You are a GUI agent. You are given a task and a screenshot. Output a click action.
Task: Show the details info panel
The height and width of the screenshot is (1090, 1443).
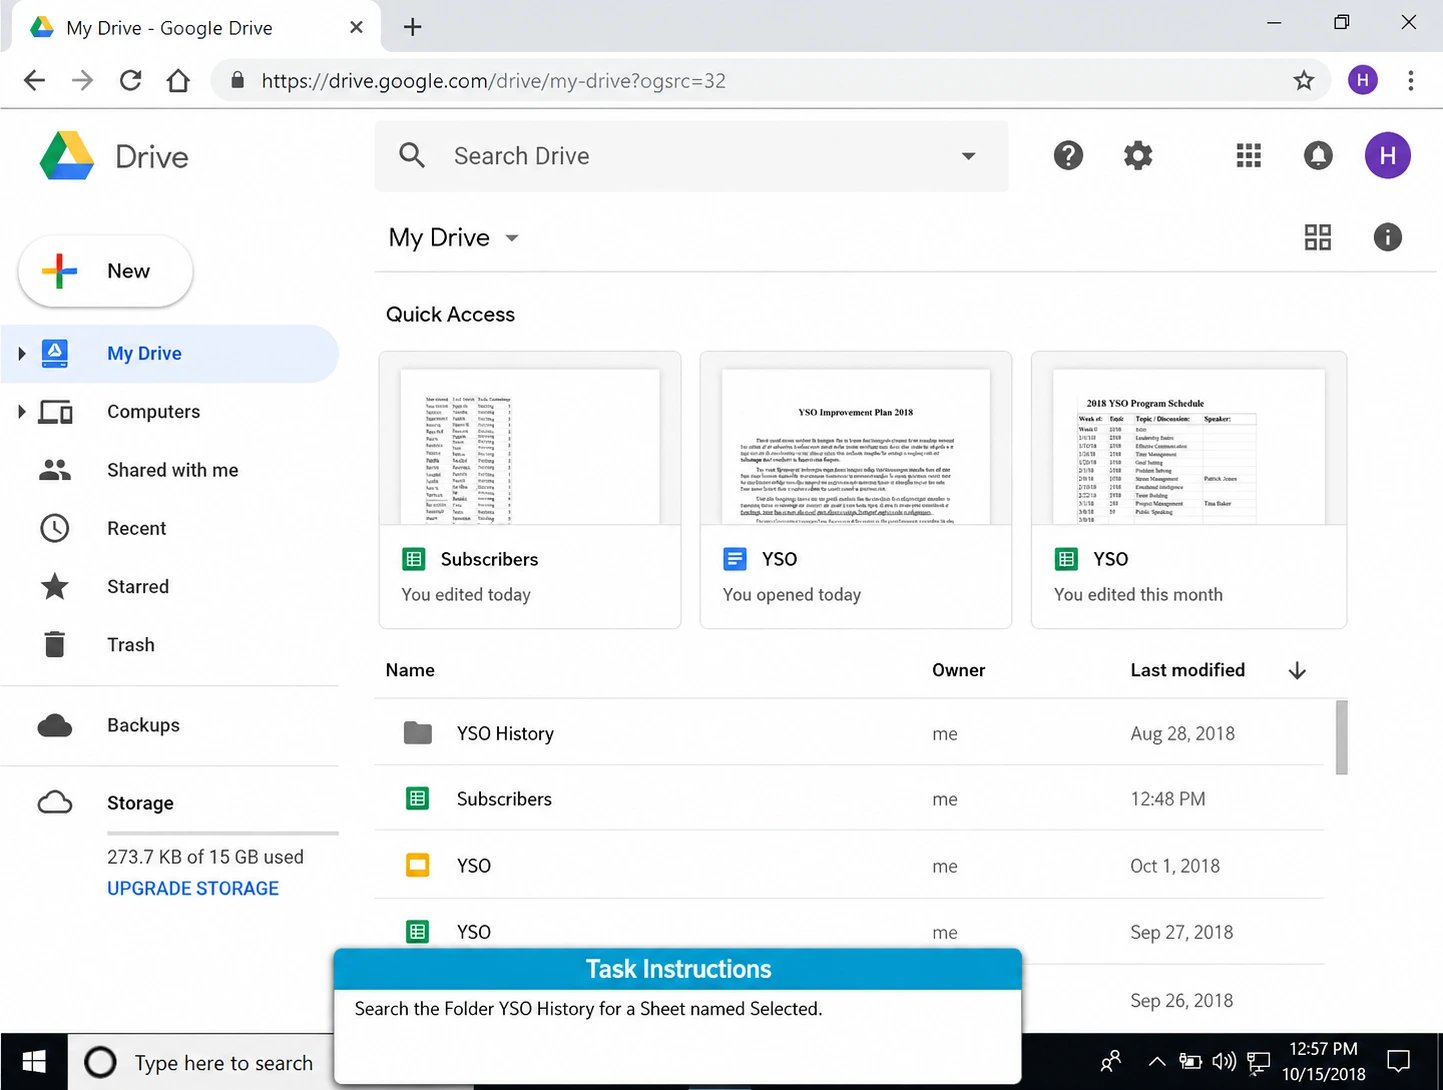point(1388,237)
